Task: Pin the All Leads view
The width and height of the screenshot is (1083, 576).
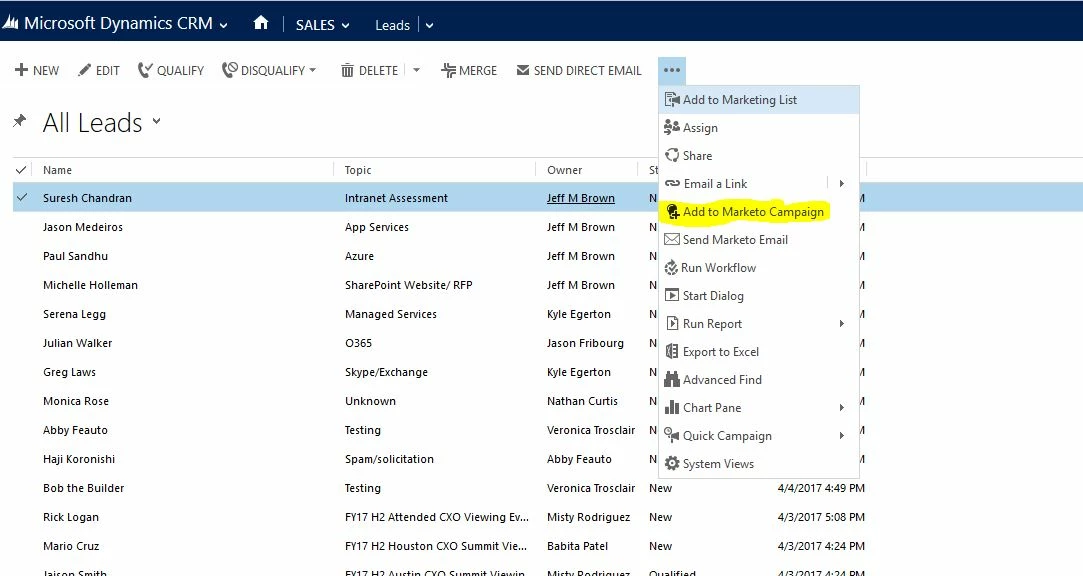Action: (x=19, y=122)
